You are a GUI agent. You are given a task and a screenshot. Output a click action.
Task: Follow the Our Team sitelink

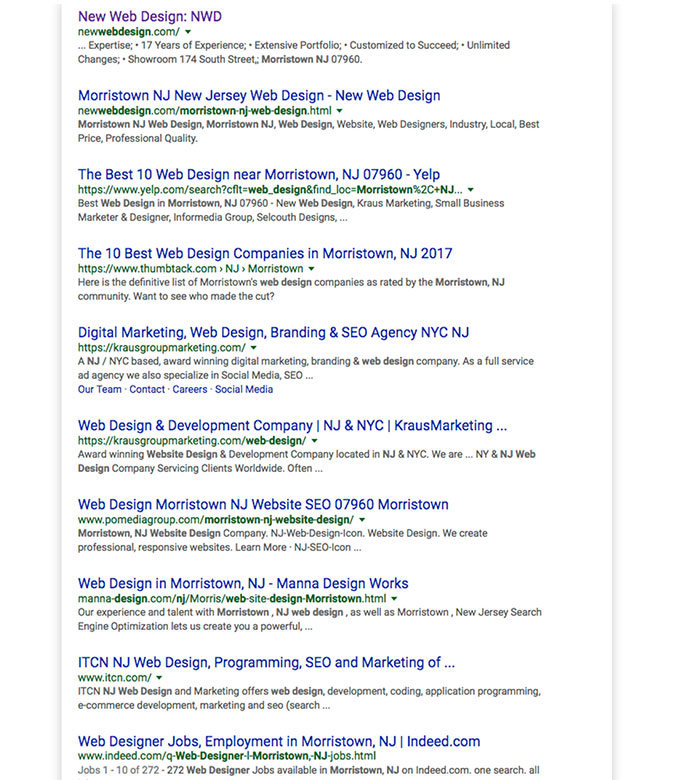click(x=99, y=390)
